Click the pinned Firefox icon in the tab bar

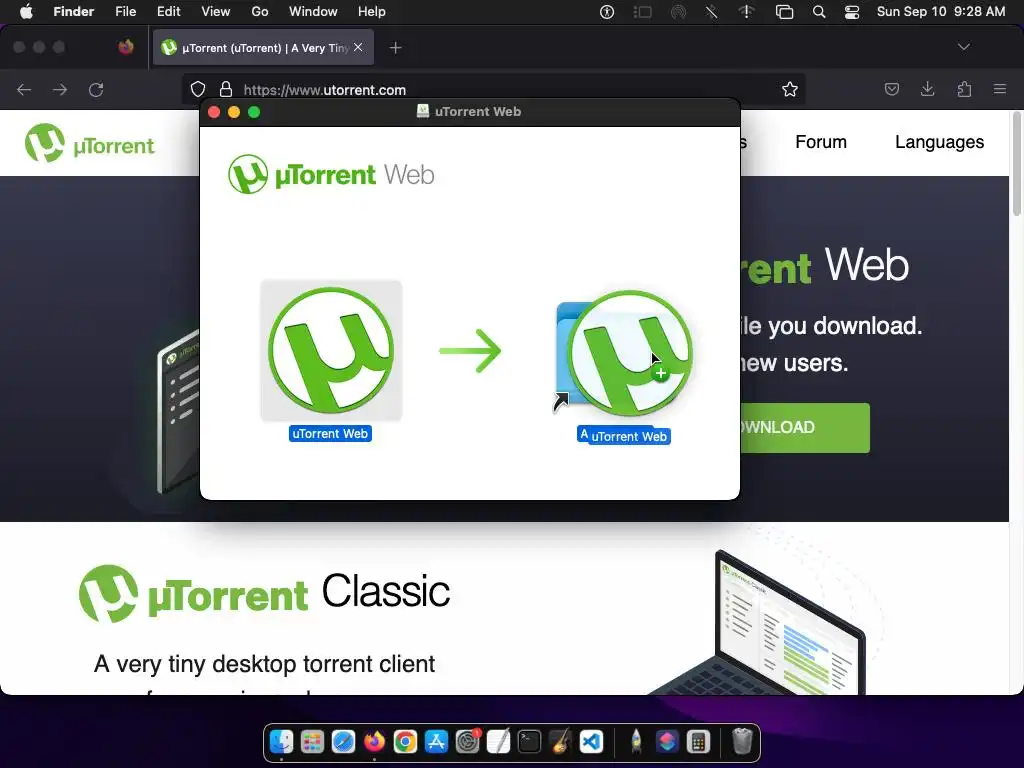coord(126,47)
